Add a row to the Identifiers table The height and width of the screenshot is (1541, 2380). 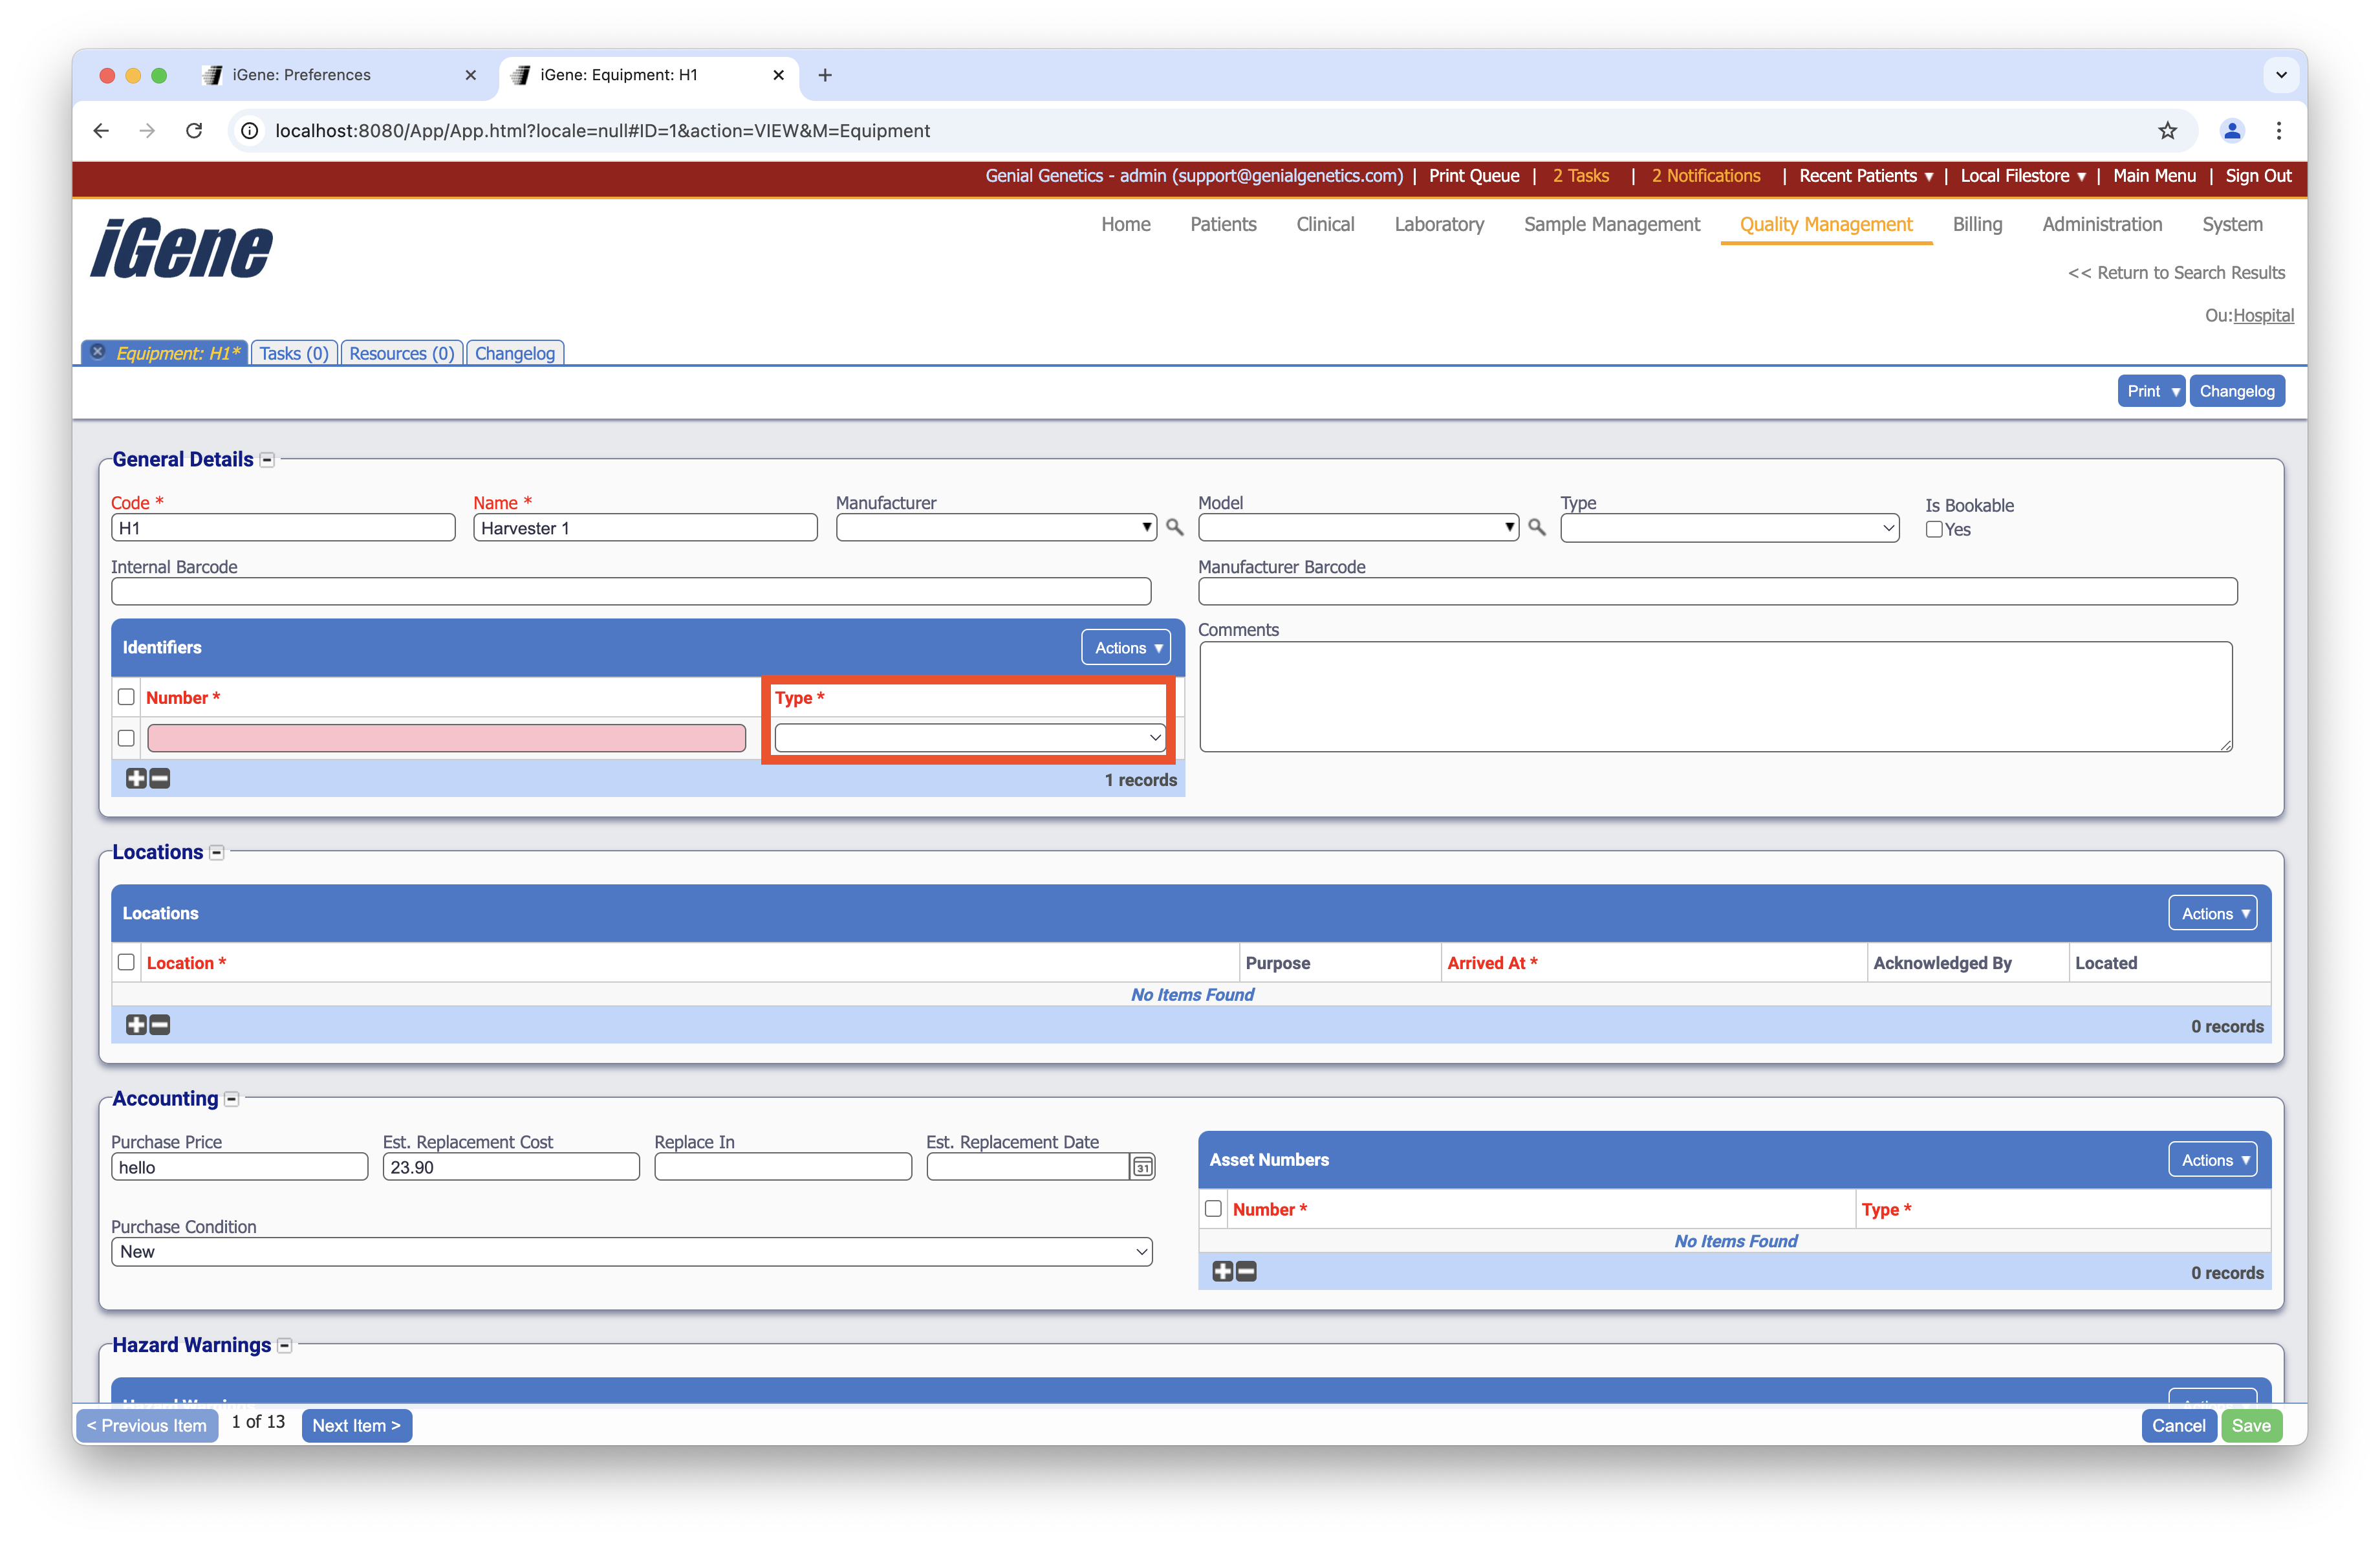[x=136, y=778]
